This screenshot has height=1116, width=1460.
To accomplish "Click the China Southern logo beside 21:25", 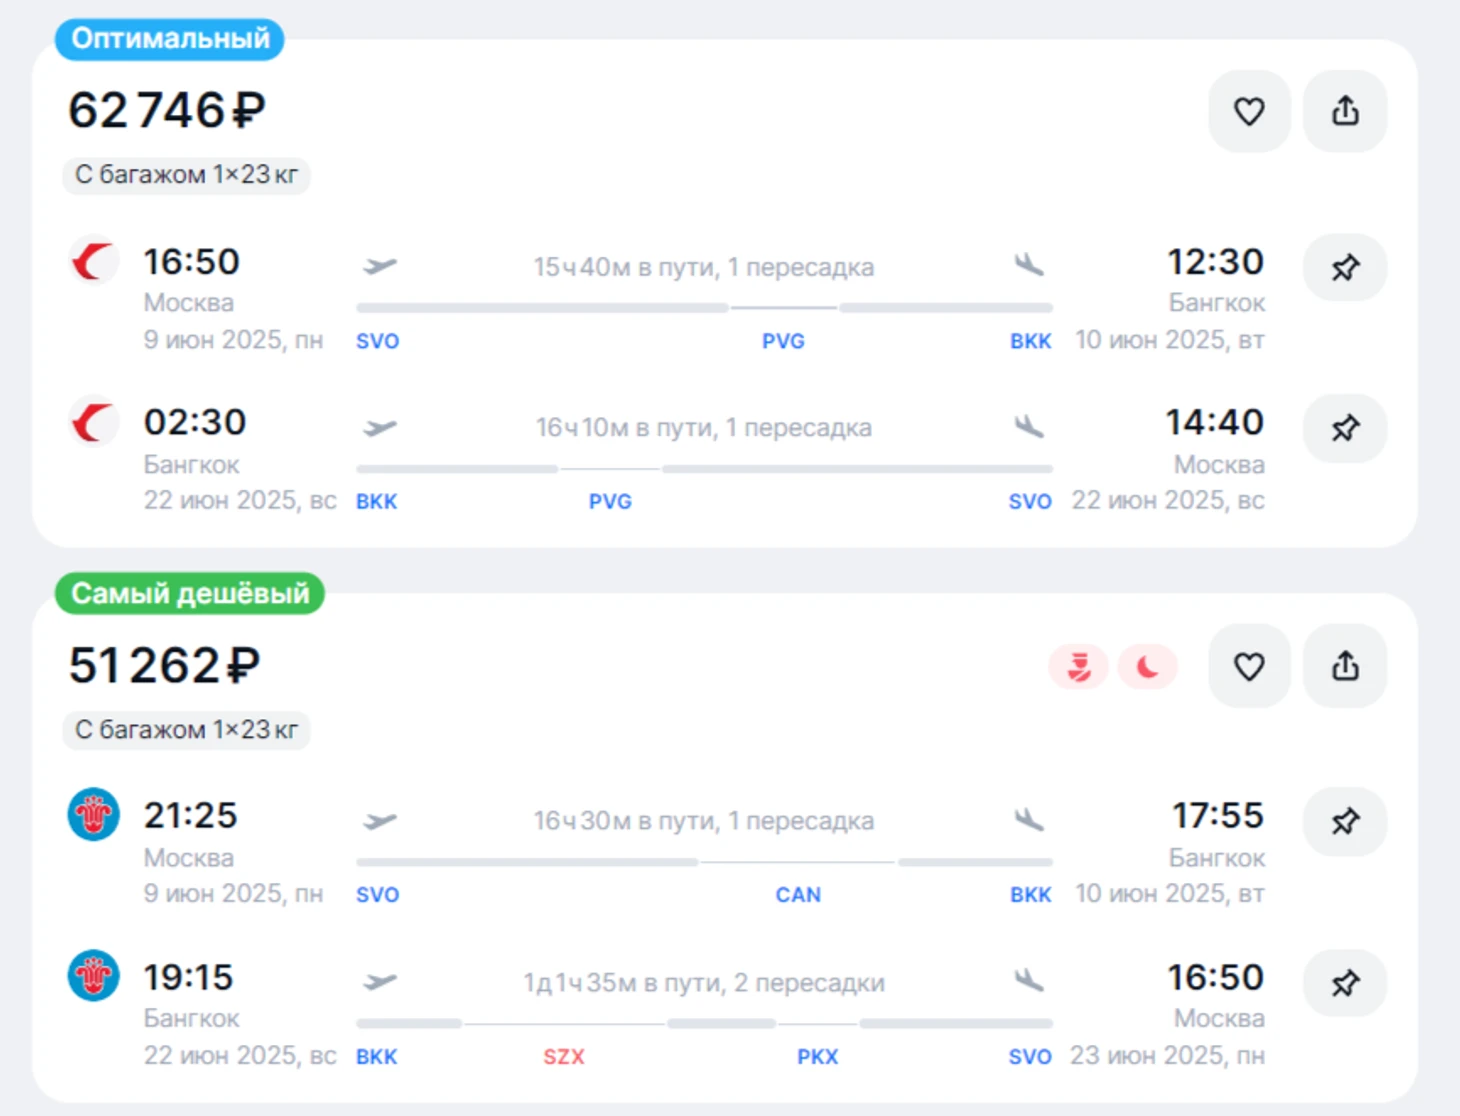I will [x=93, y=815].
